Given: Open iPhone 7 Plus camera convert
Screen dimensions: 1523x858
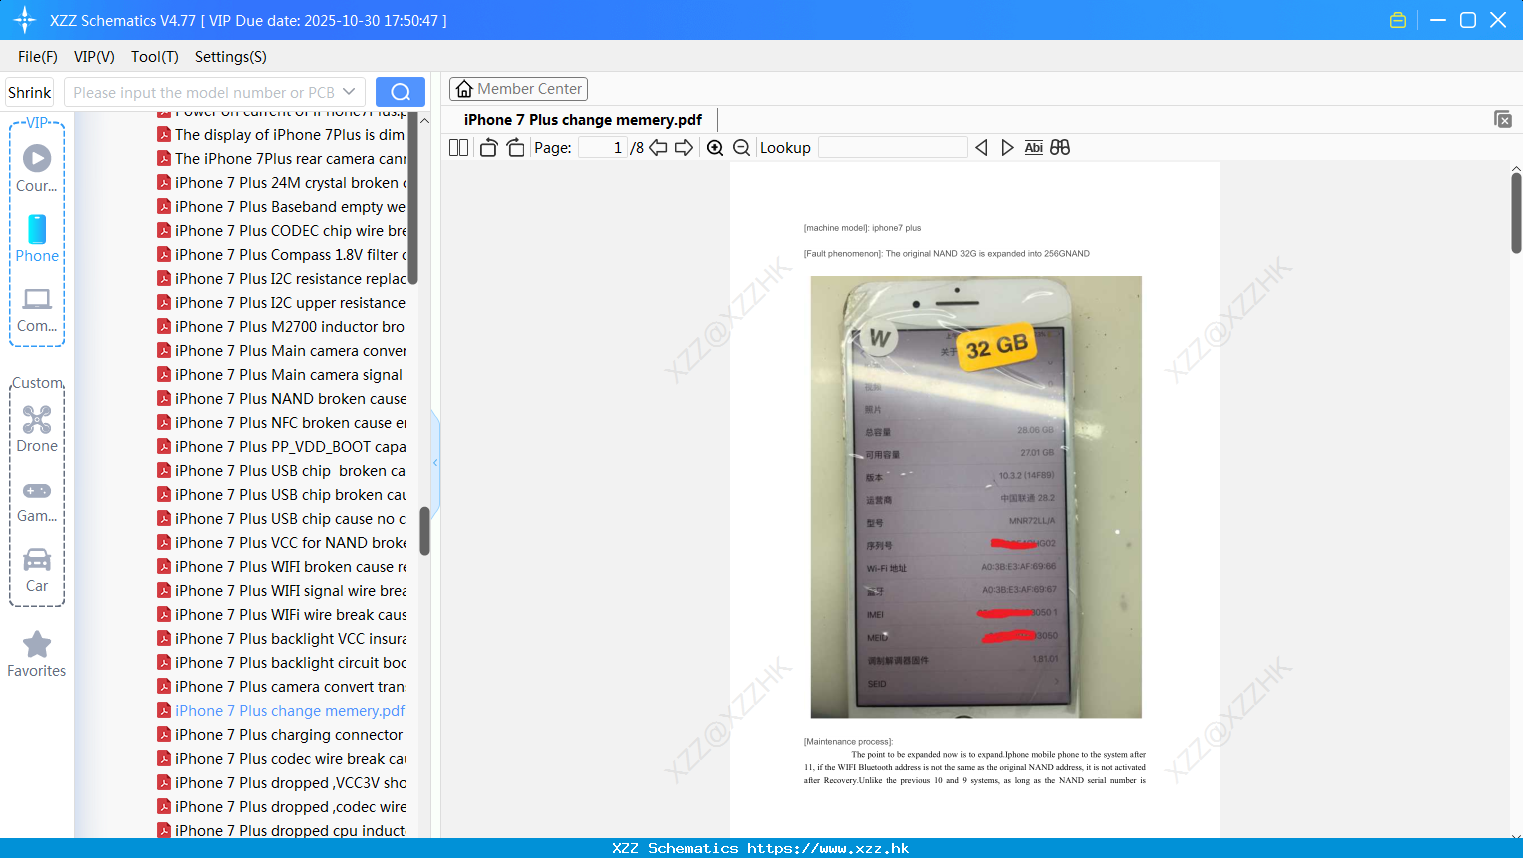Looking at the screenshot, I should [281, 687].
